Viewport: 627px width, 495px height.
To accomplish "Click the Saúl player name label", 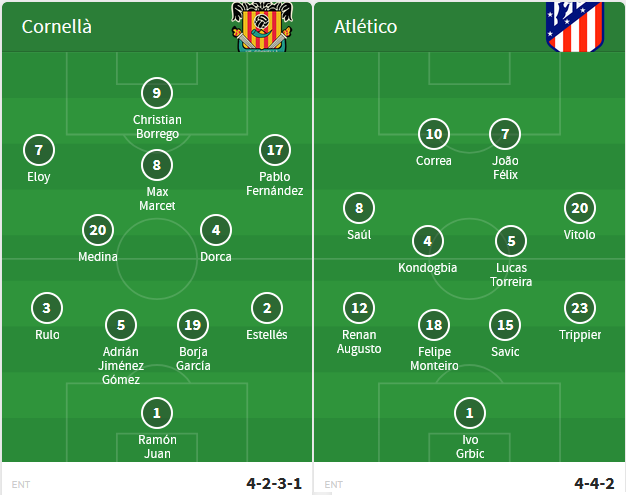I will click(x=359, y=235).
